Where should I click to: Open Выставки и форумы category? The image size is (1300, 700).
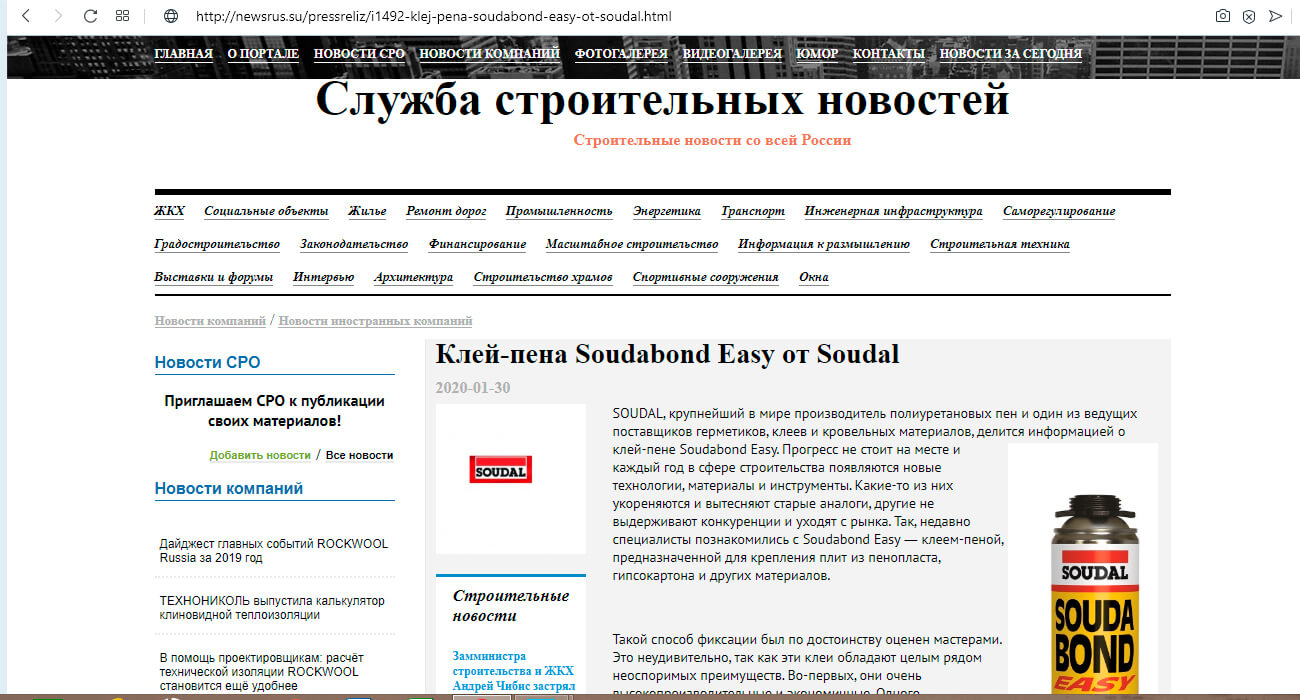[x=214, y=277]
